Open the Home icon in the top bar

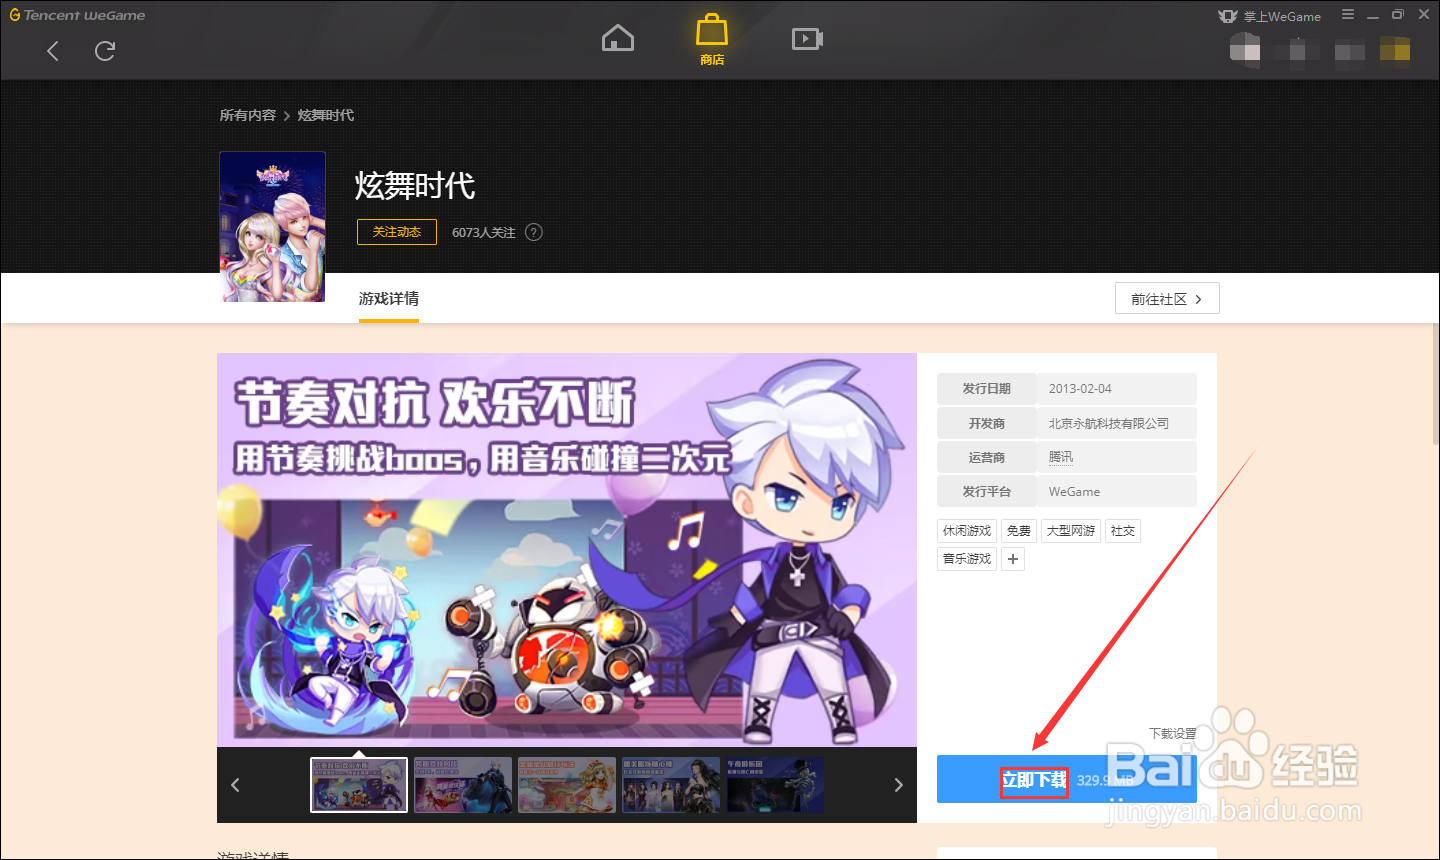coord(618,39)
